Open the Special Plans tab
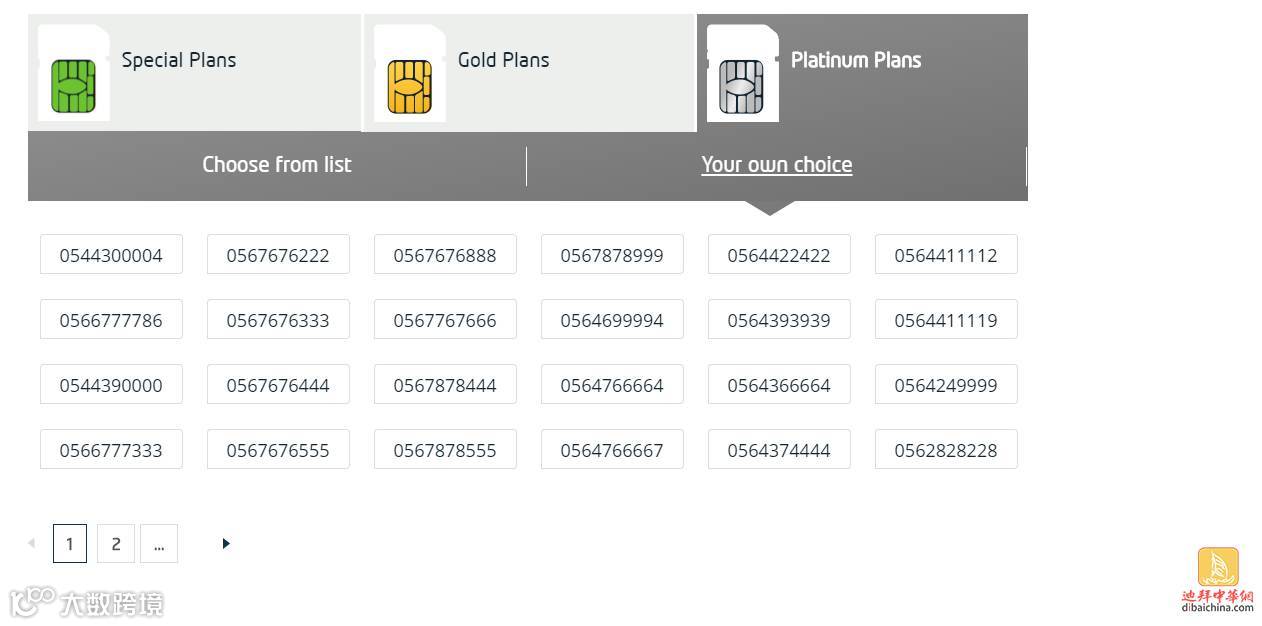Image resolution: width=1262 pixels, height=626 pixels. click(x=179, y=60)
